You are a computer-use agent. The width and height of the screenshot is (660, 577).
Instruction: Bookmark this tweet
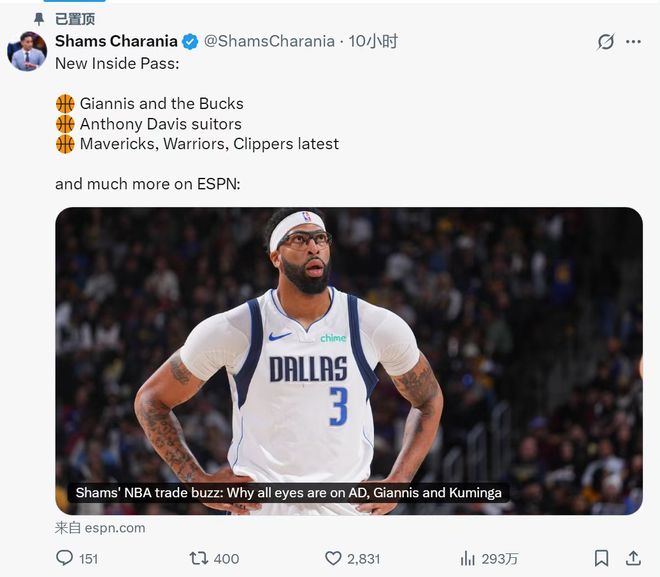pos(601,558)
